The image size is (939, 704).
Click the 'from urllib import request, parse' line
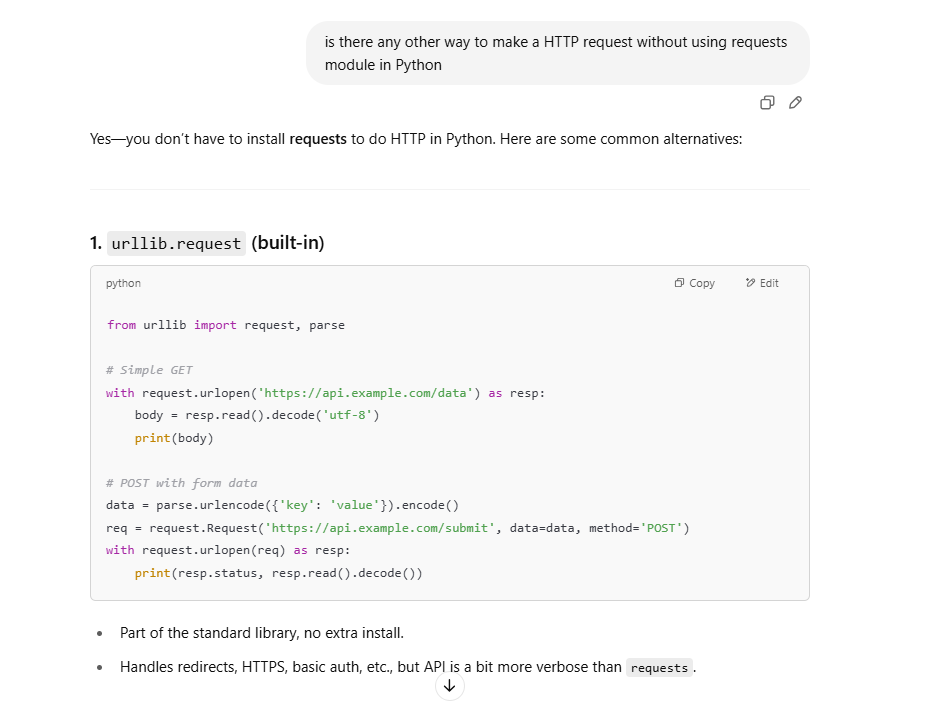tap(225, 325)
